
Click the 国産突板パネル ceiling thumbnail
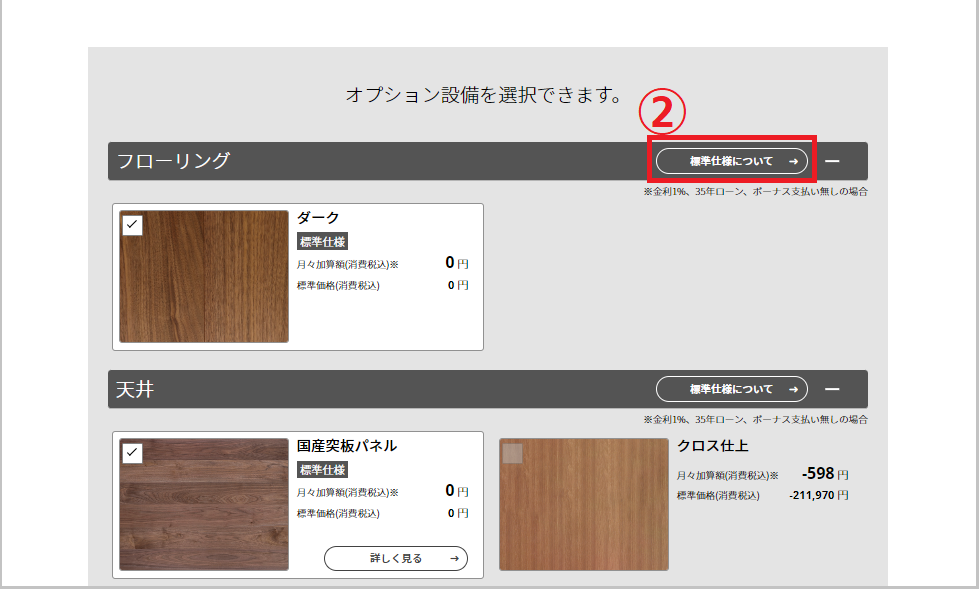coord(204,505)
